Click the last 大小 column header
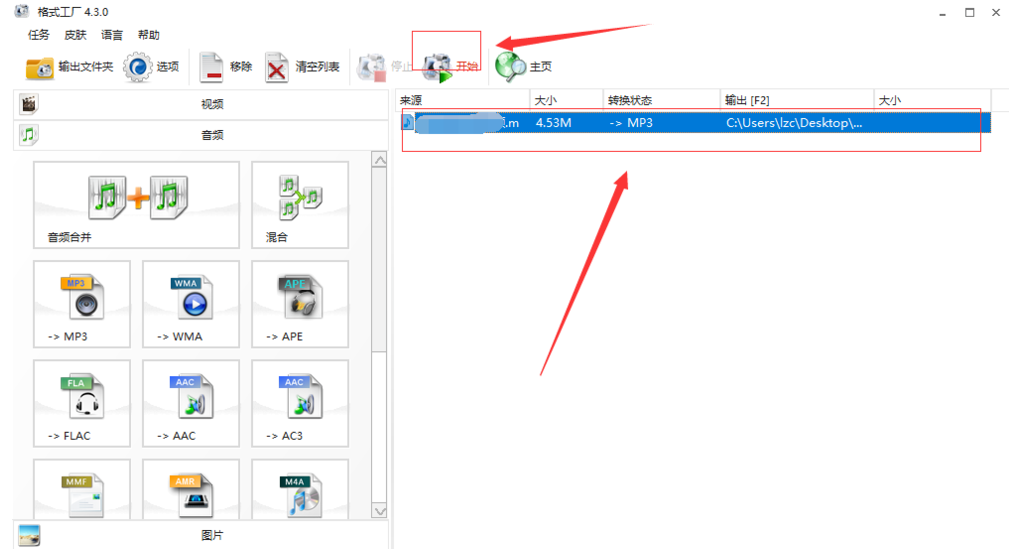 click(932, 100)
